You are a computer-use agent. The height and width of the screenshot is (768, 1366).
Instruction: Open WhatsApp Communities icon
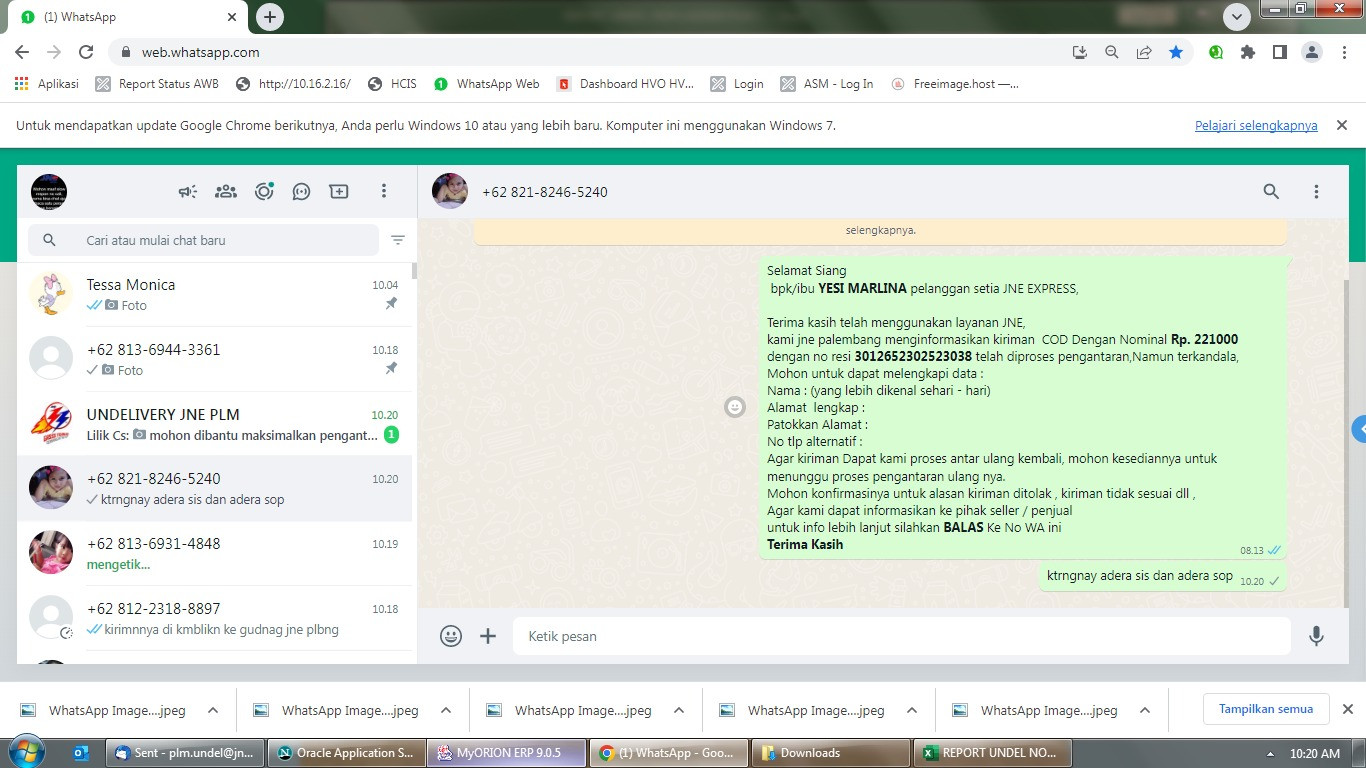click(226, 191)
